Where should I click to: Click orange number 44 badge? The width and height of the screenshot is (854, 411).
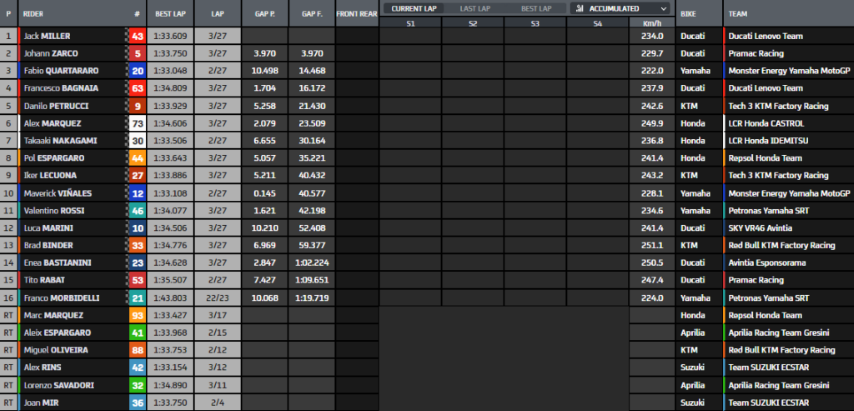coord(137,158)
